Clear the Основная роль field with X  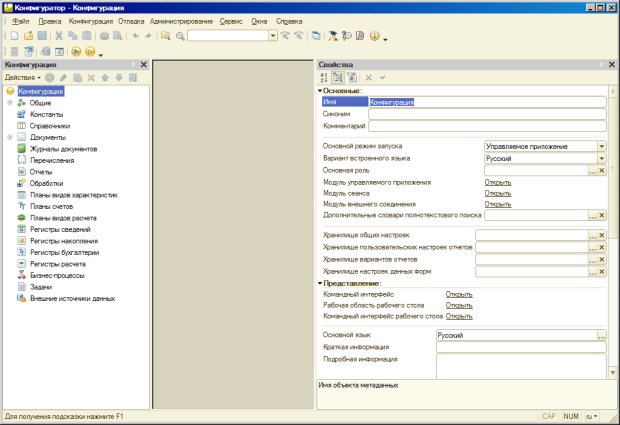602,170
